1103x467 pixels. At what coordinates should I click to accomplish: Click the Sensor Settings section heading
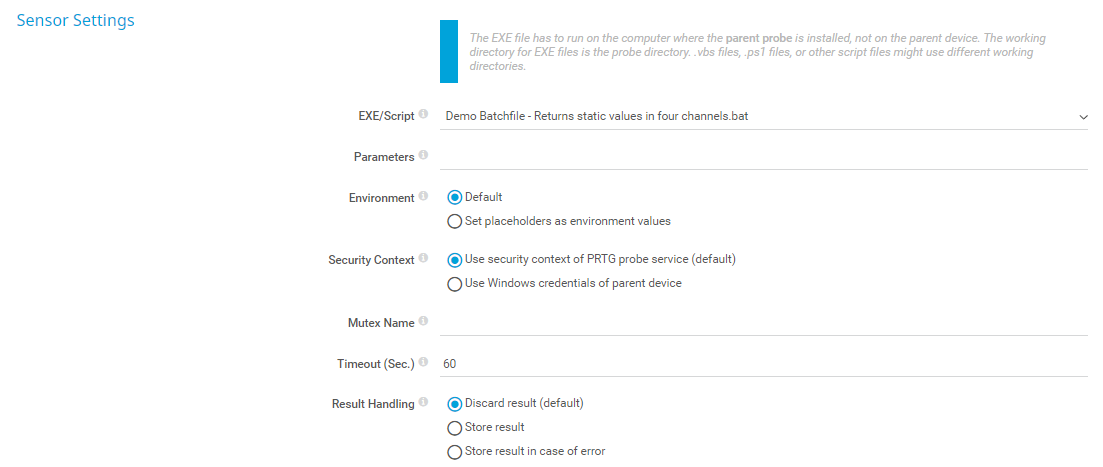tap(76, 20)
